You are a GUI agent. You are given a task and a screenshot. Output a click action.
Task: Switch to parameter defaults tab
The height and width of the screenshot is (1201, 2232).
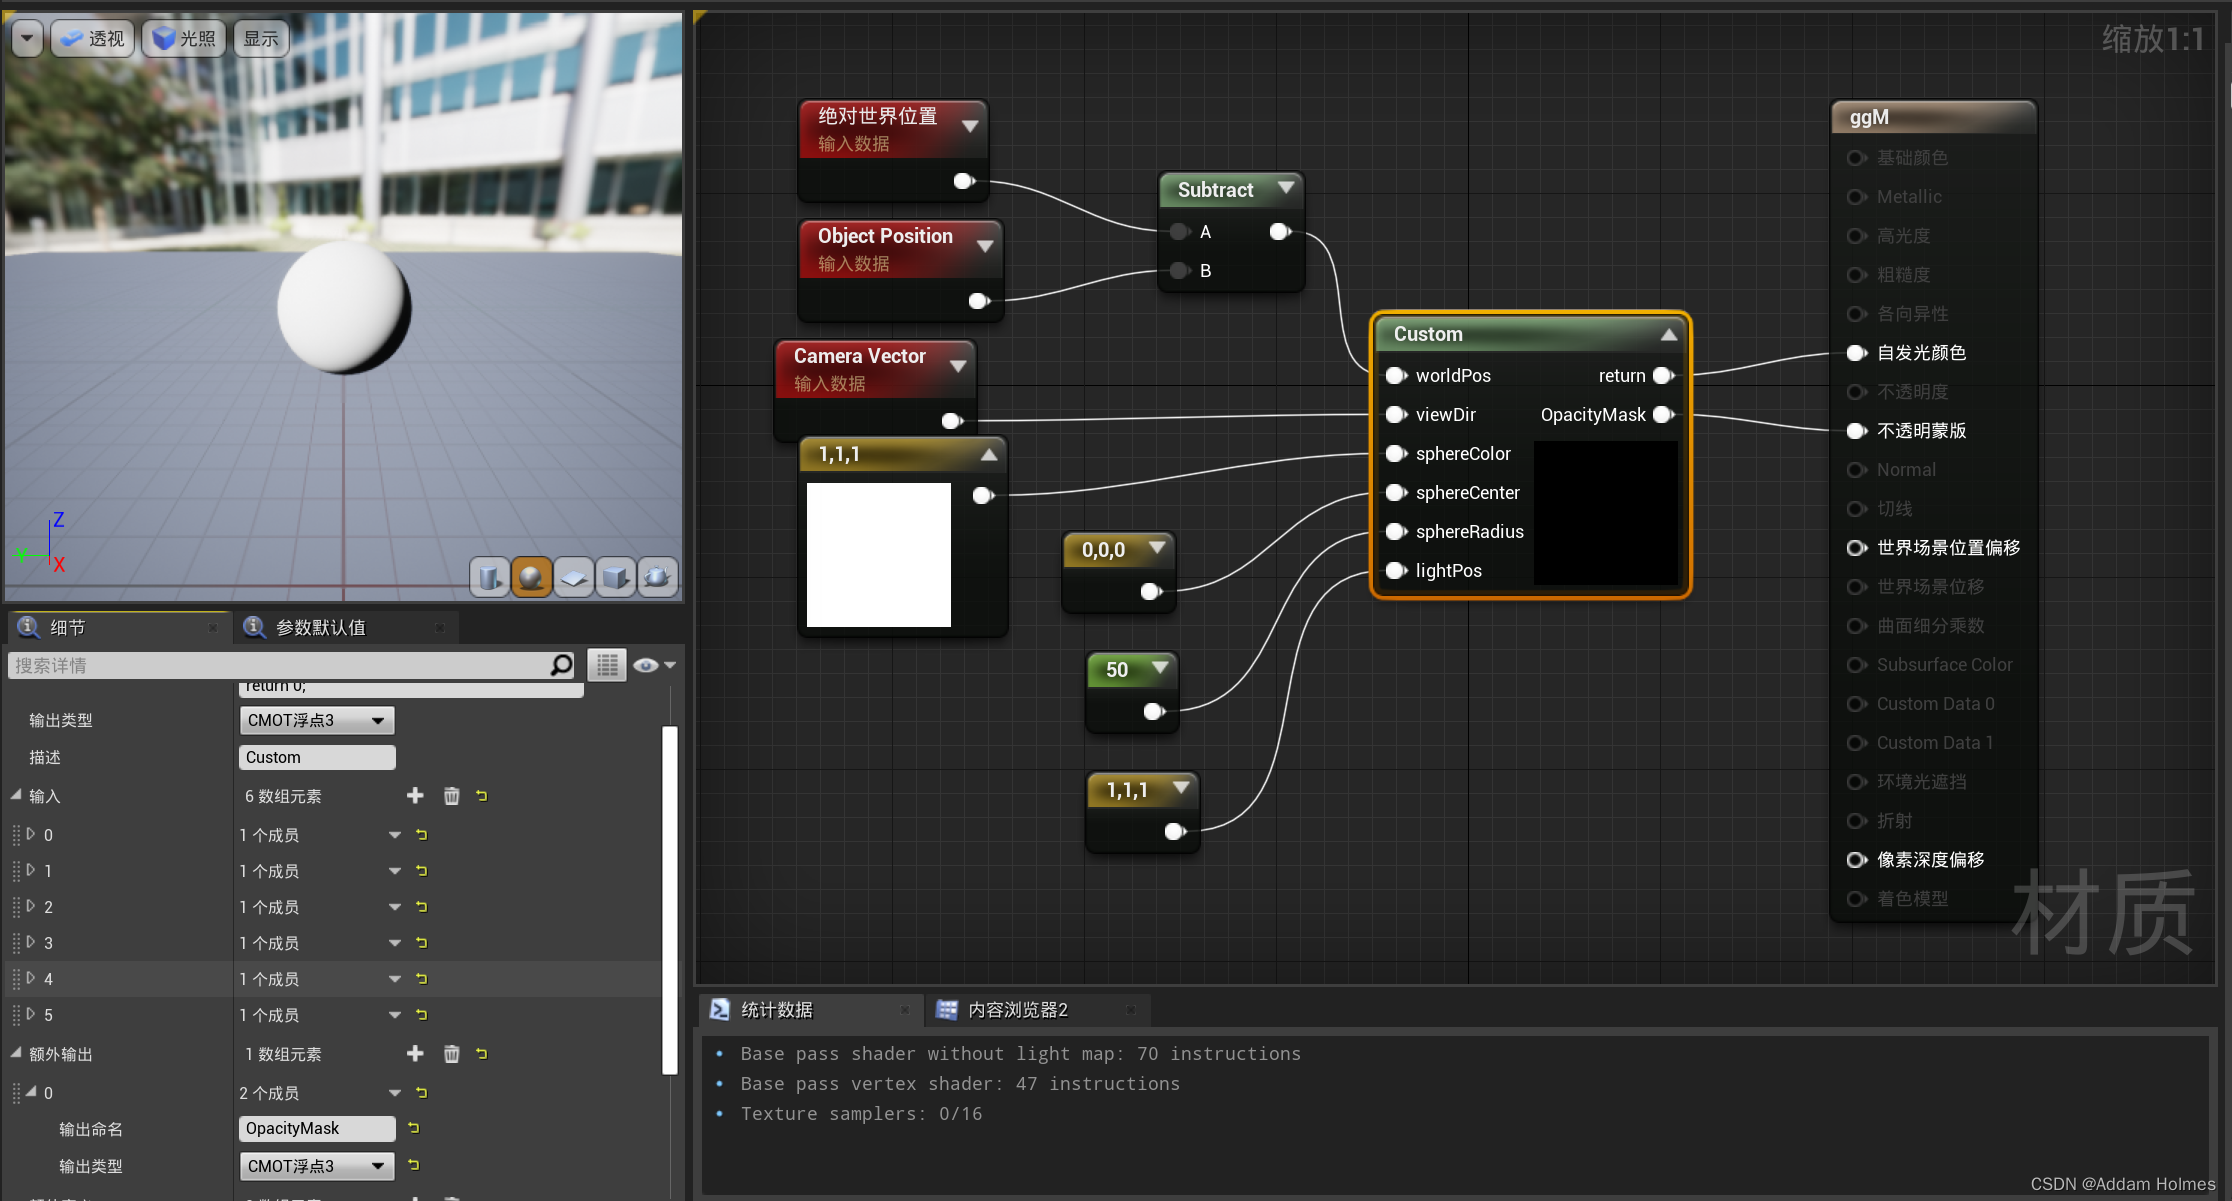coord(320,627)
